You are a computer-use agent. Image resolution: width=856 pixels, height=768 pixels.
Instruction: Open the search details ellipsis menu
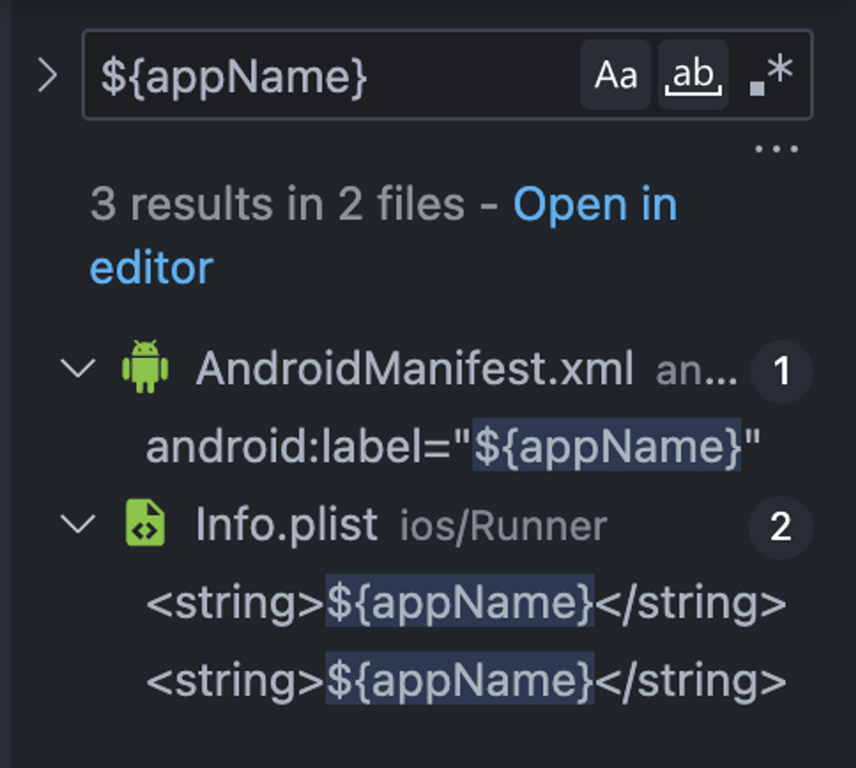(x=776, y=149)
